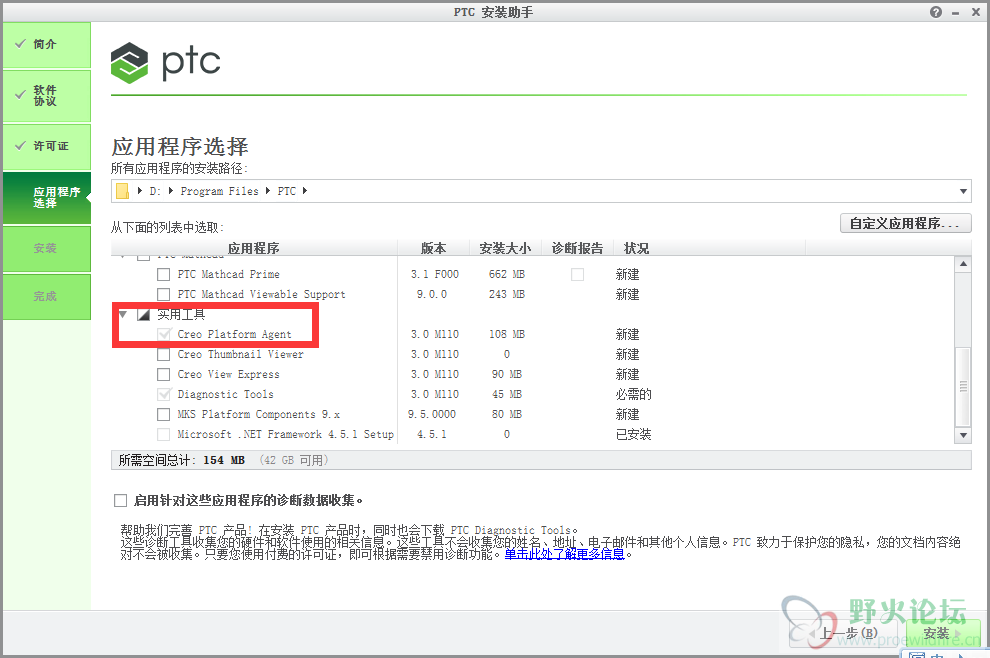Viewport: 990px width, 658px height.
Task: Click the 诊断报告 column header
Action: pos(577,248)
